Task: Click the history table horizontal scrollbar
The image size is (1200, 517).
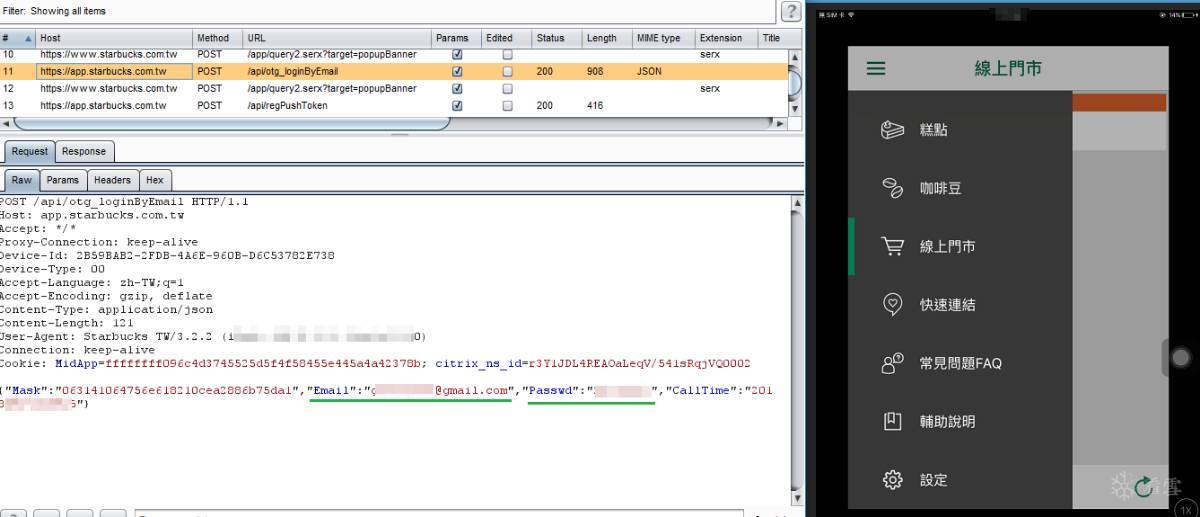Action: click(231, 123)
